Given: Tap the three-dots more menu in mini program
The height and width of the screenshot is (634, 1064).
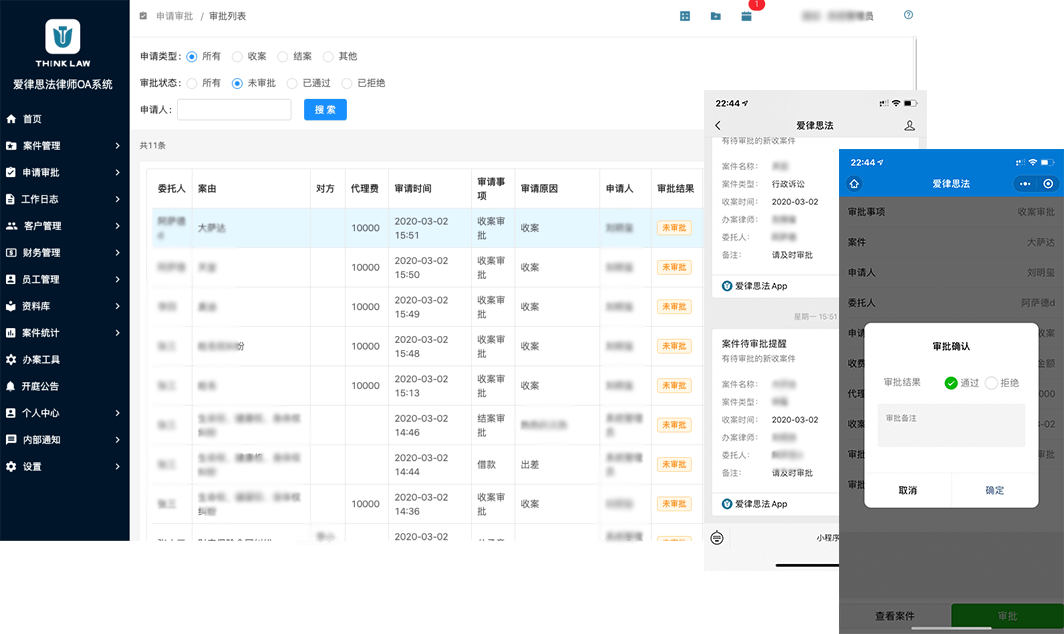Looking at the screenshot, I should (x=1024, y=184).
